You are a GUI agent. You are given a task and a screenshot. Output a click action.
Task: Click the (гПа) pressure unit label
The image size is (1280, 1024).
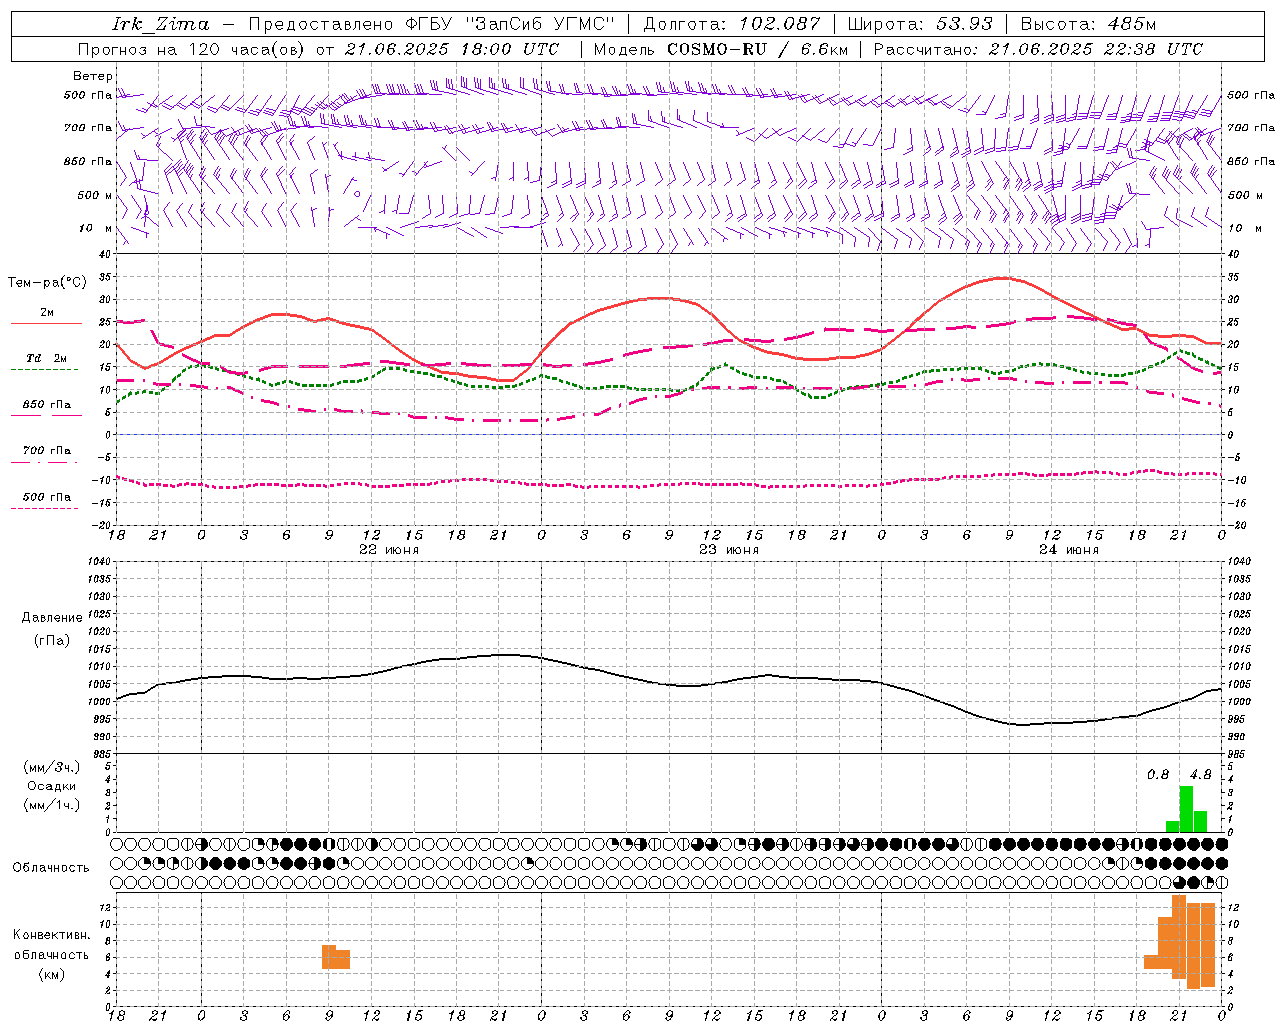tap(52, 640)
